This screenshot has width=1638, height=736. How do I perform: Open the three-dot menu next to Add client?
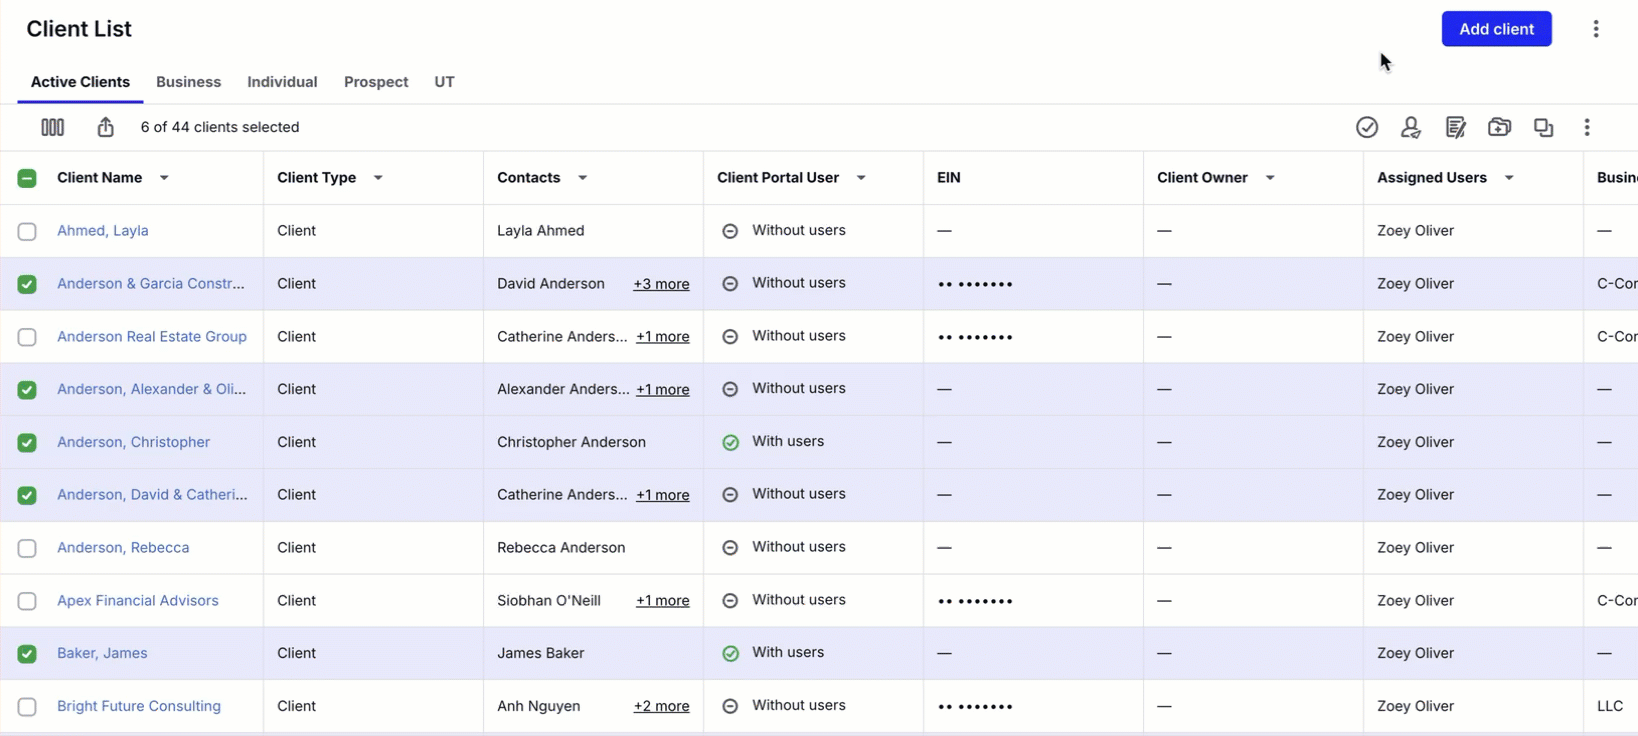point(1595,29)
